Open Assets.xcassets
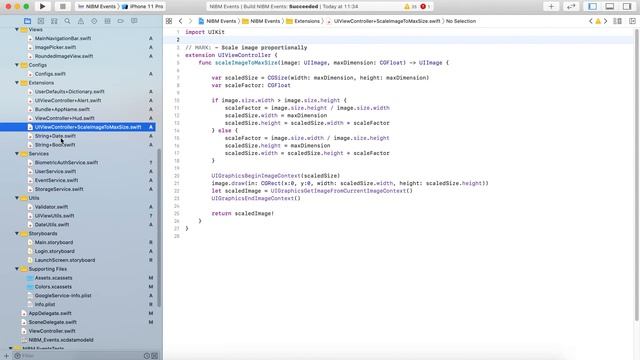Screen dimensions: 640x360 tap(53, 278)
